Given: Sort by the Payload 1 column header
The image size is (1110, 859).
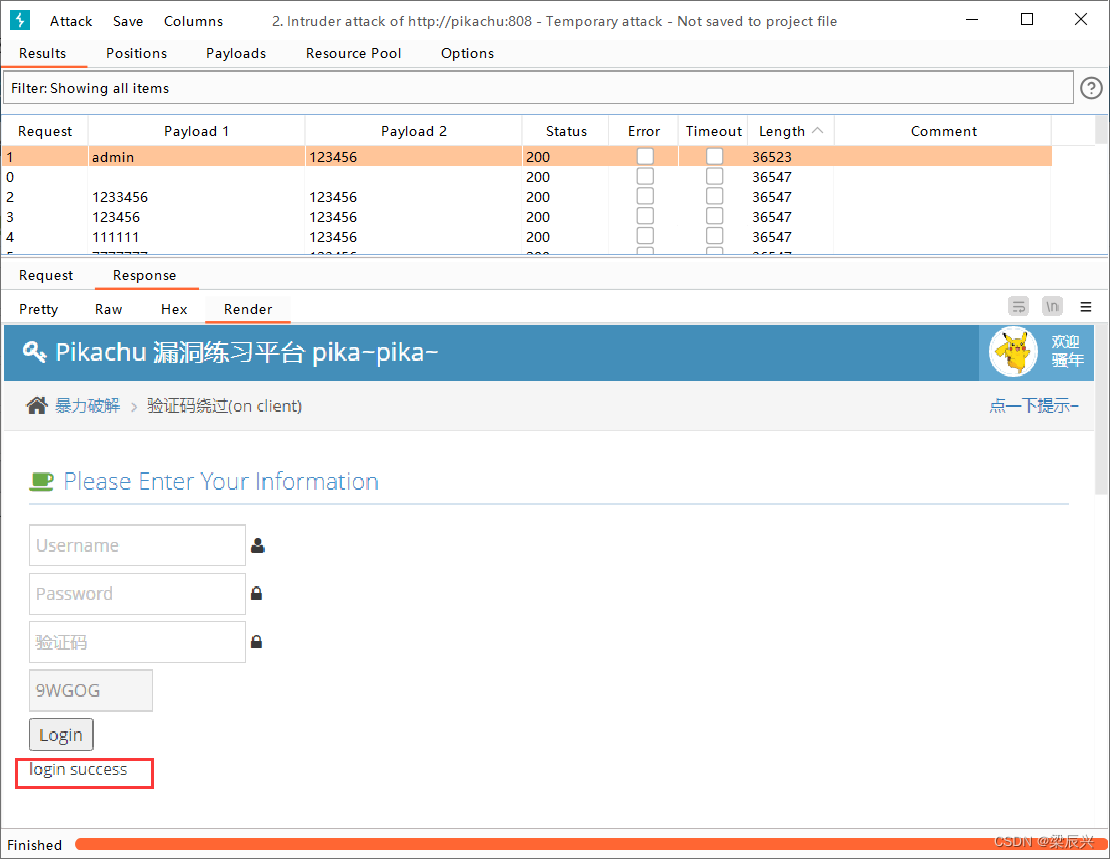Looking at the screenshot, I should pyautogui.click(x=196, y=131).
